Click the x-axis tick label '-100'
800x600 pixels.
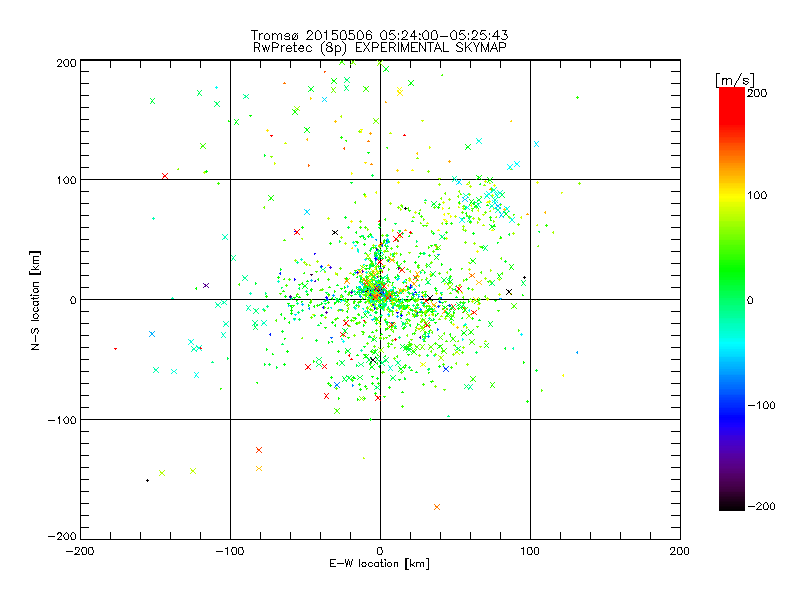pyautogui.click(x=230, y=551)
